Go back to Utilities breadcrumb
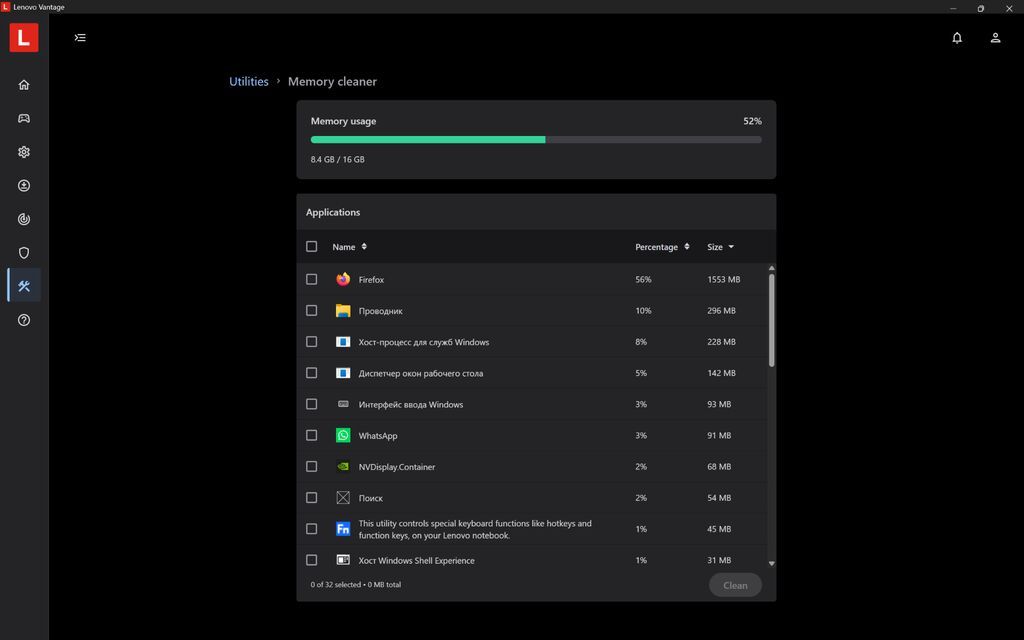 point(249,82)
